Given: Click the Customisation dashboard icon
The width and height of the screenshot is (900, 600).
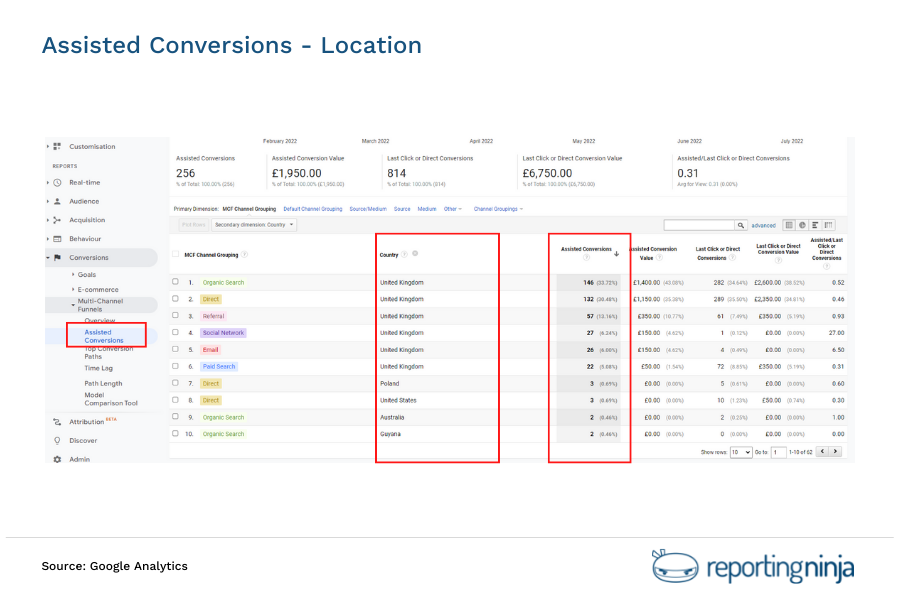Looking at the screenshot, I should [57, 146].
